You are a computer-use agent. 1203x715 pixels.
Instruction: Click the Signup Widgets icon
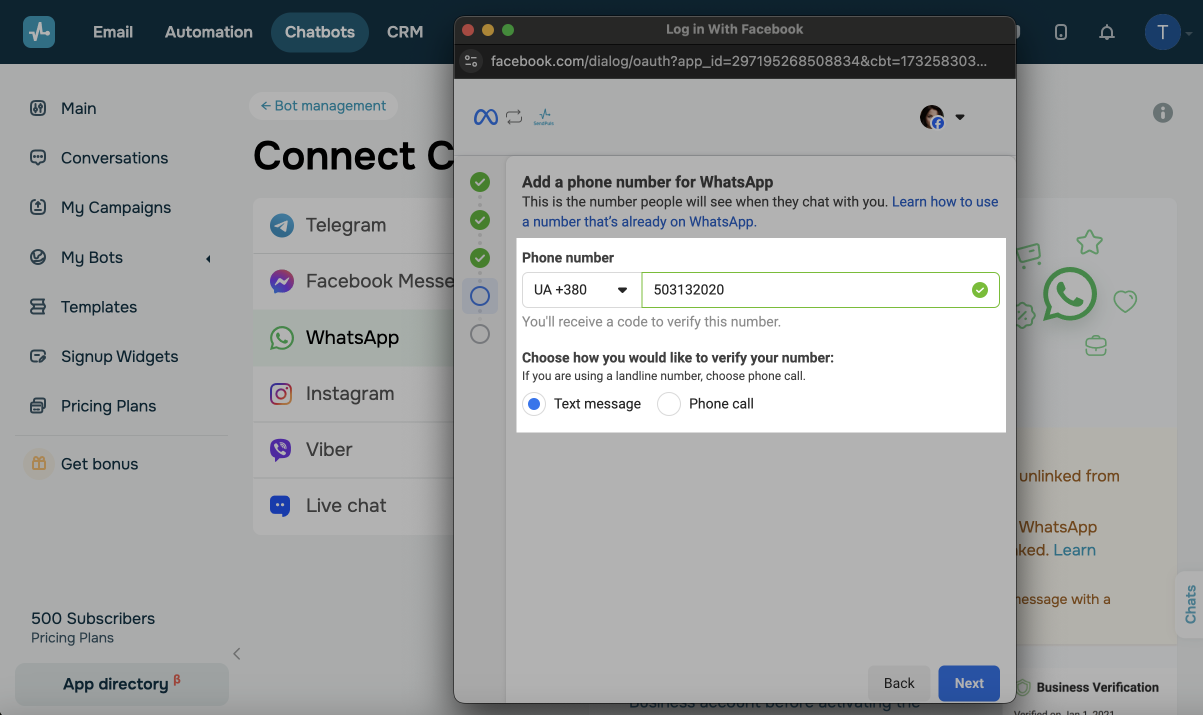[x=38, y=356]
